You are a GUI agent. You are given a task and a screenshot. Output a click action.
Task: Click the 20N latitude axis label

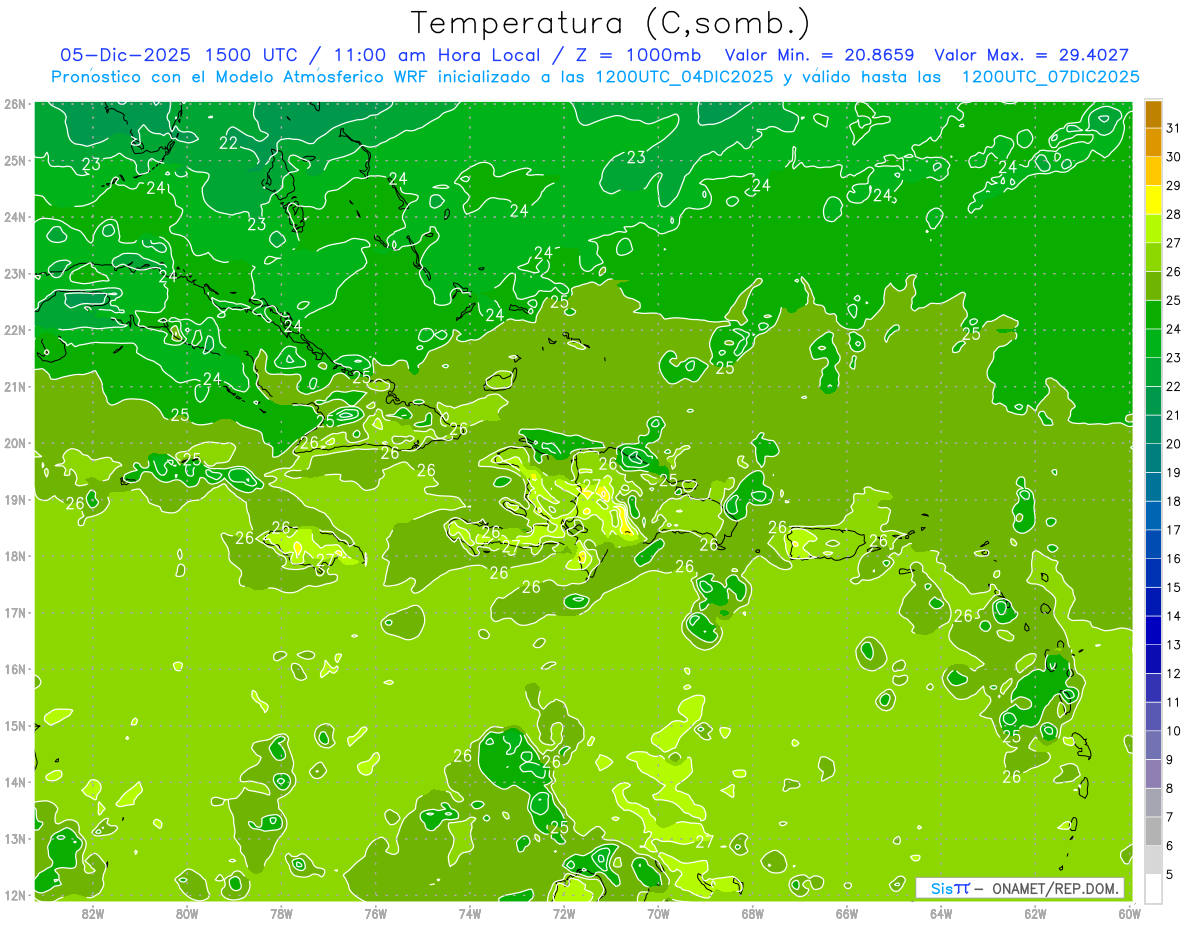click(14, 443)
